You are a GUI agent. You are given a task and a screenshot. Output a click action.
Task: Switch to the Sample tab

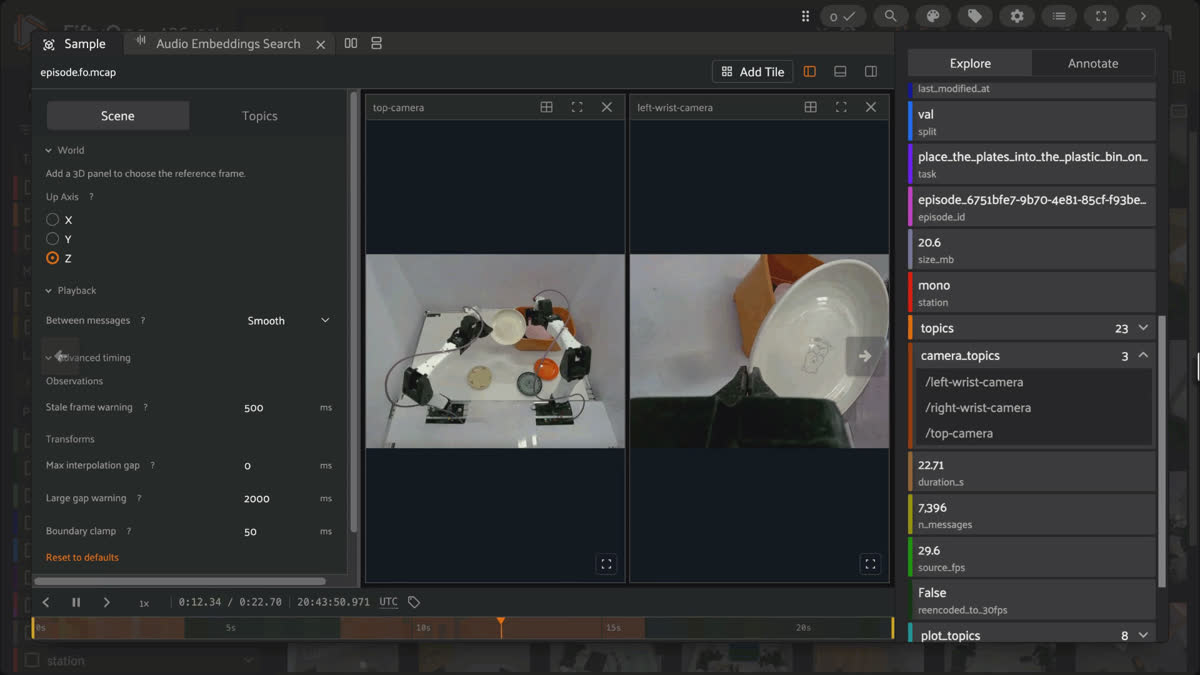(x=75, y=44)
